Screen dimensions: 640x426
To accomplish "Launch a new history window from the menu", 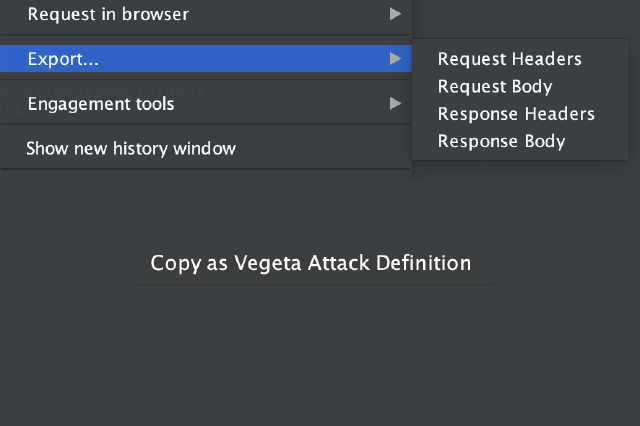I will pos(131,149).
